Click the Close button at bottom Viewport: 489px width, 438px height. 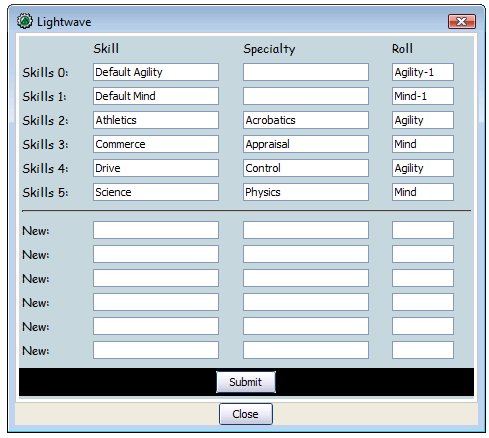coord(246,414)
